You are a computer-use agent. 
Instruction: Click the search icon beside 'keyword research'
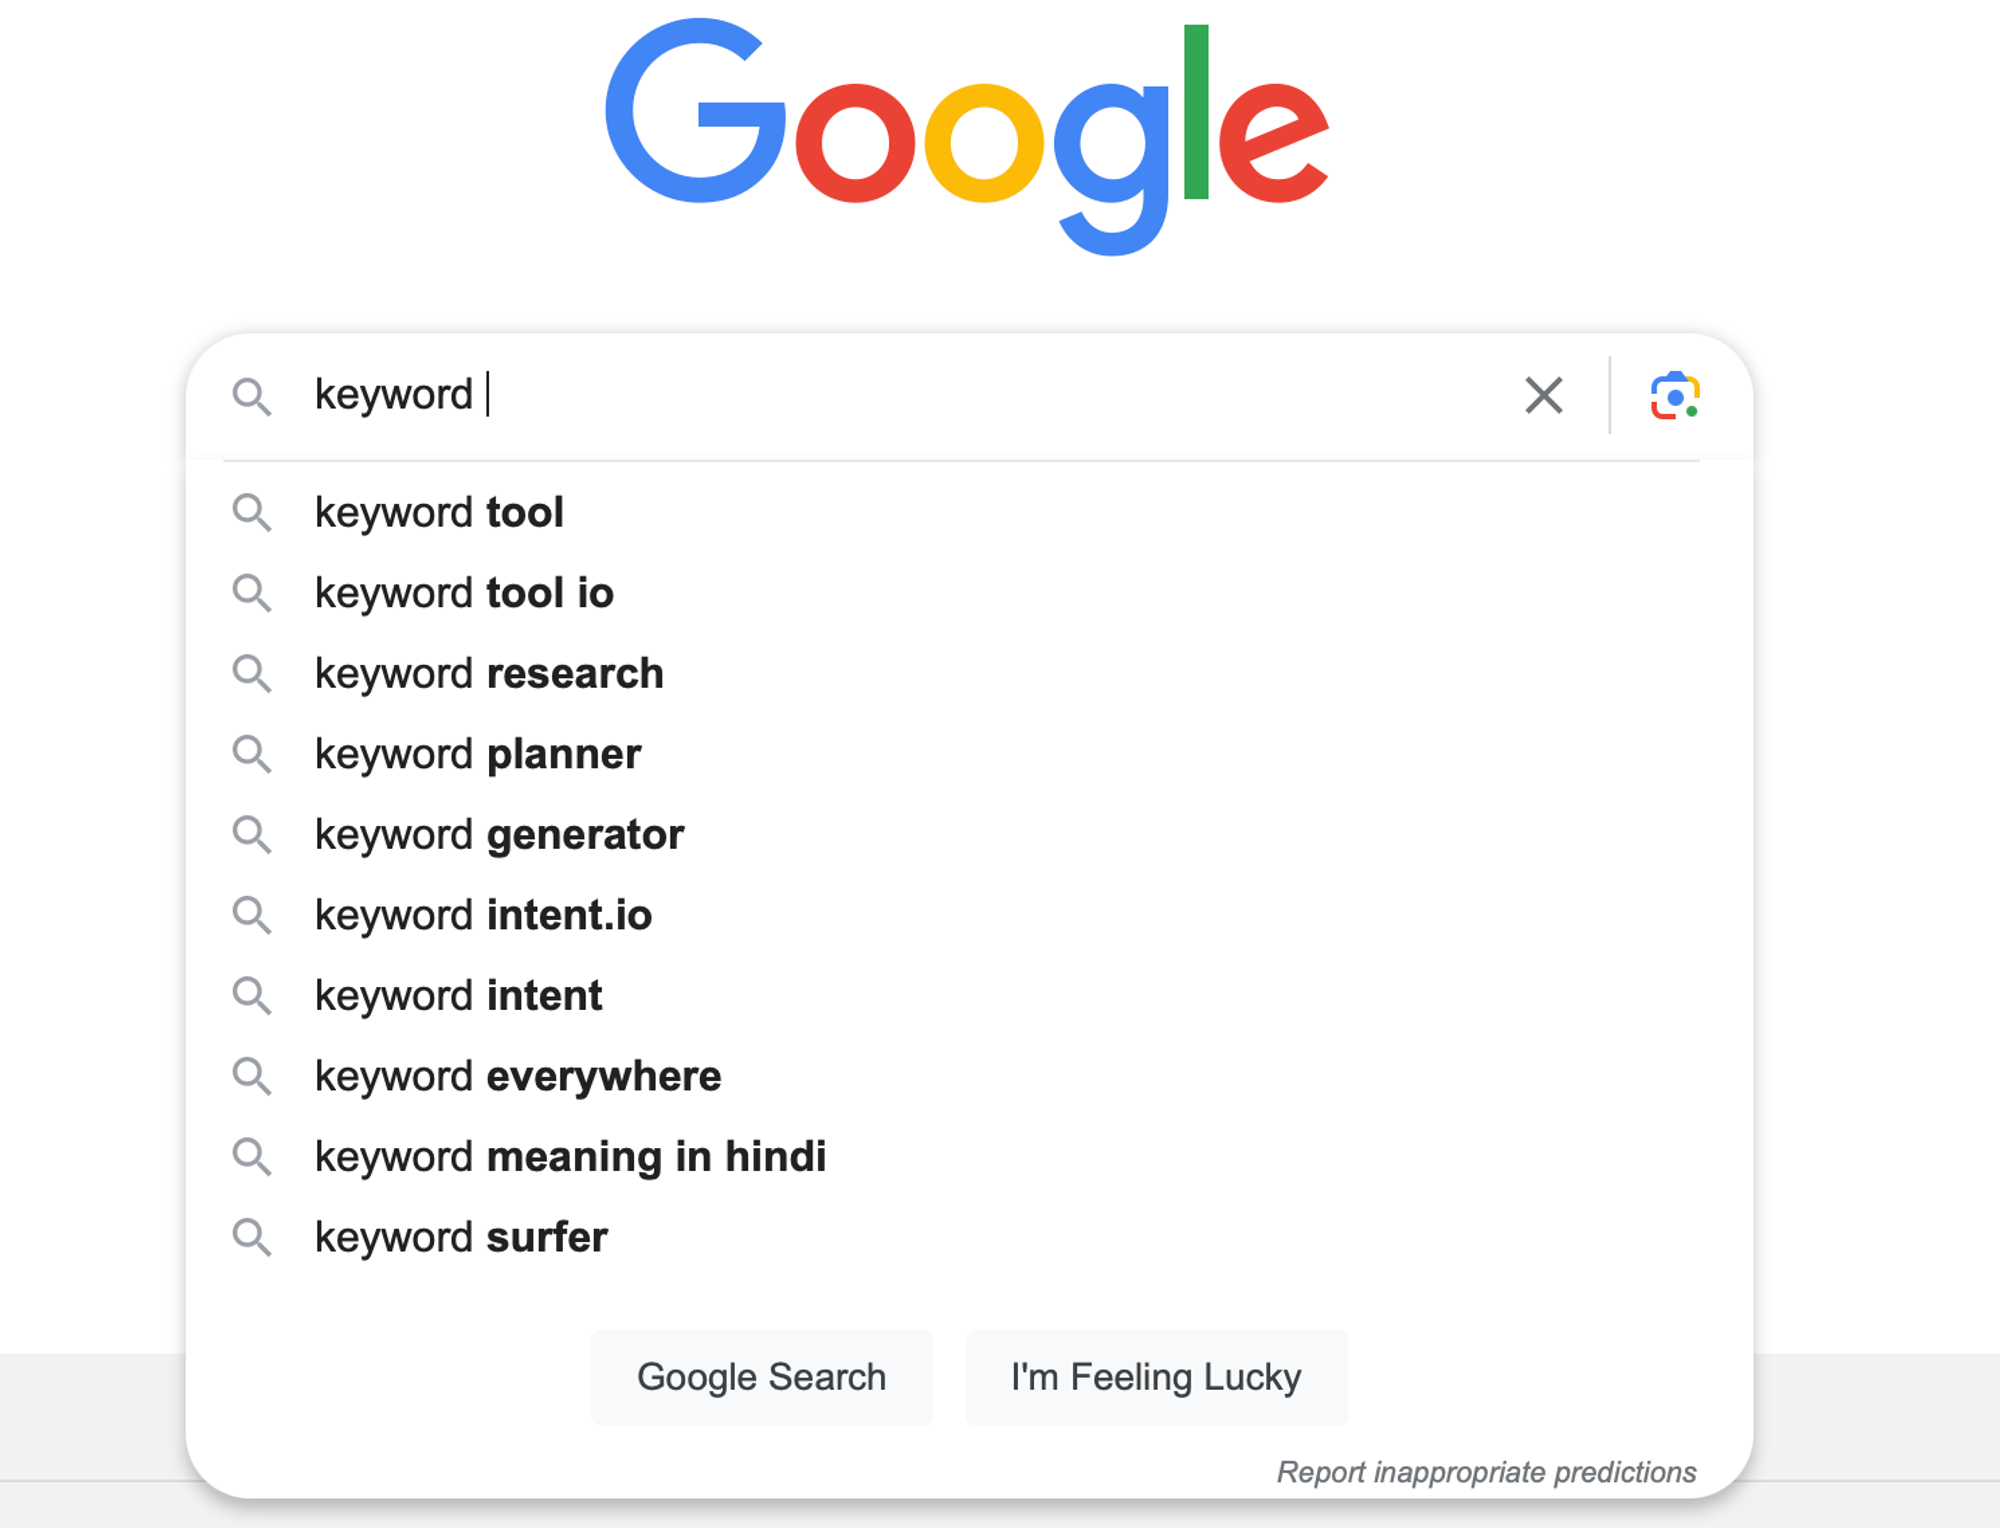(x=253, y=674)
